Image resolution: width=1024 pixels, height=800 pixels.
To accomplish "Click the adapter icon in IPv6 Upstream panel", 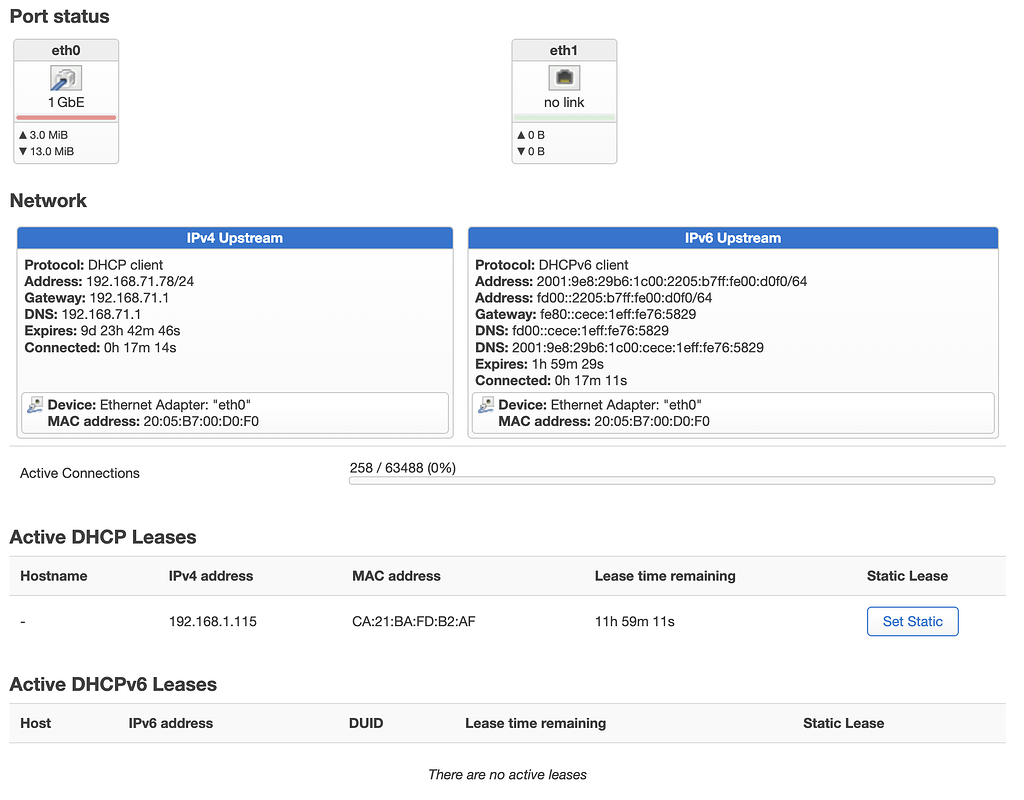I will coord(489,404).
